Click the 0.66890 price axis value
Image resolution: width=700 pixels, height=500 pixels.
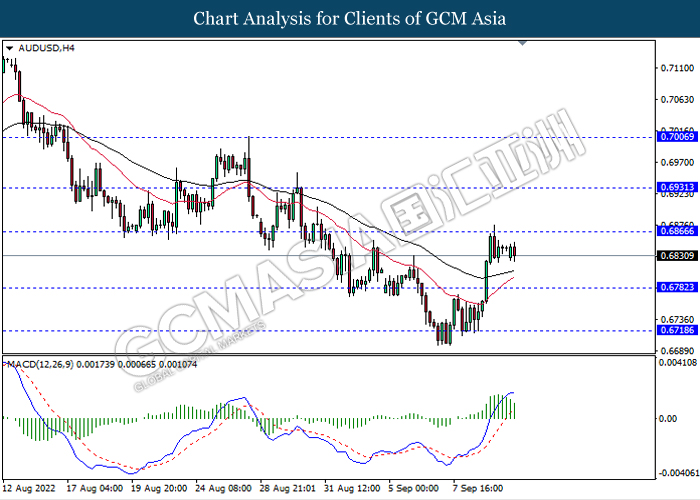(x=677, y=350)
